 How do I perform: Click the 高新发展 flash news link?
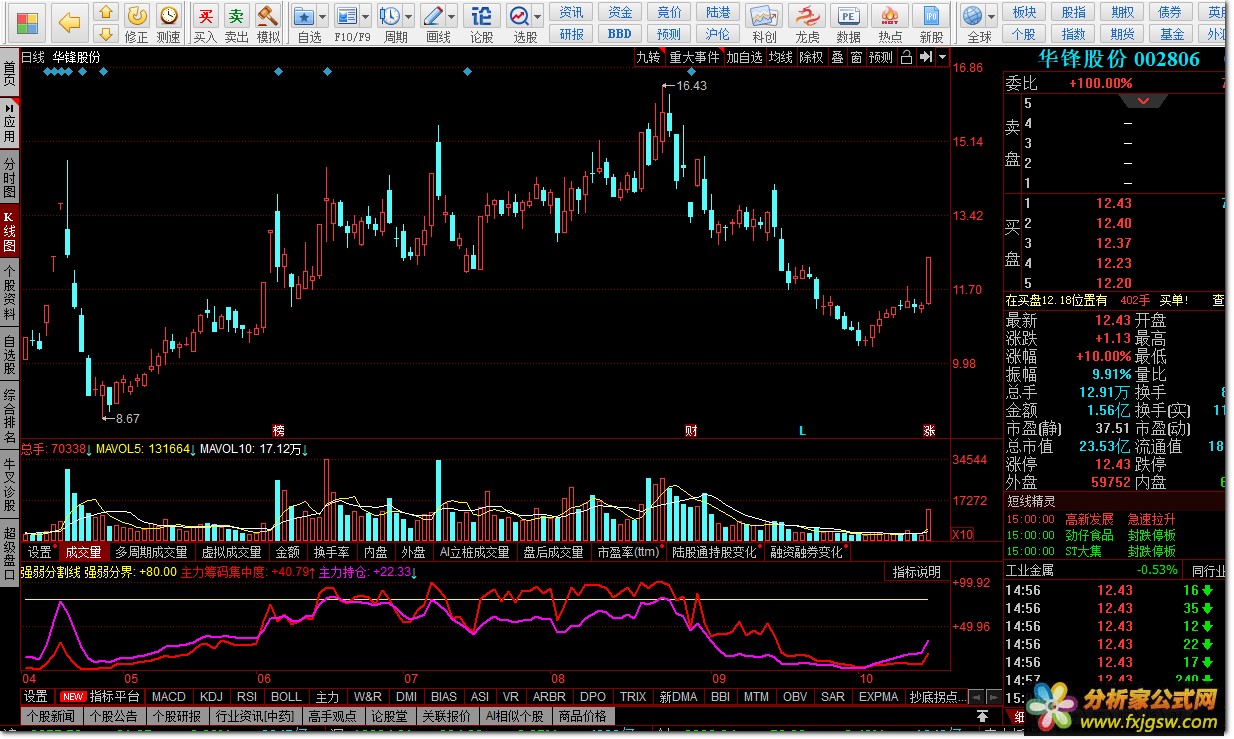click(1088, 520)
